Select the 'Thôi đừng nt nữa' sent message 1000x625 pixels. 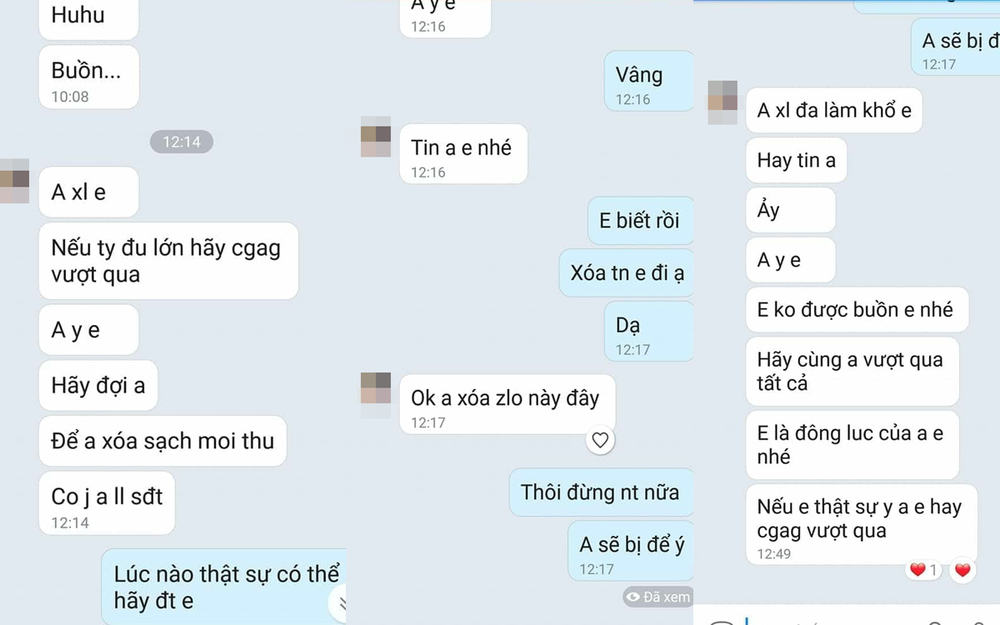coord(601,492)
